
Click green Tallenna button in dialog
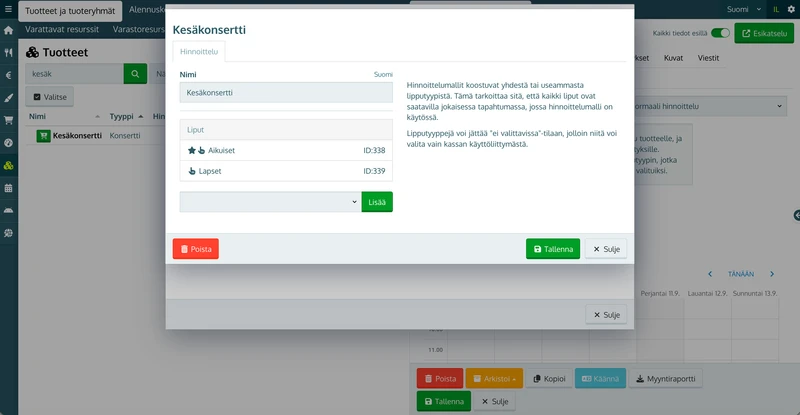[x=553, y=249]
